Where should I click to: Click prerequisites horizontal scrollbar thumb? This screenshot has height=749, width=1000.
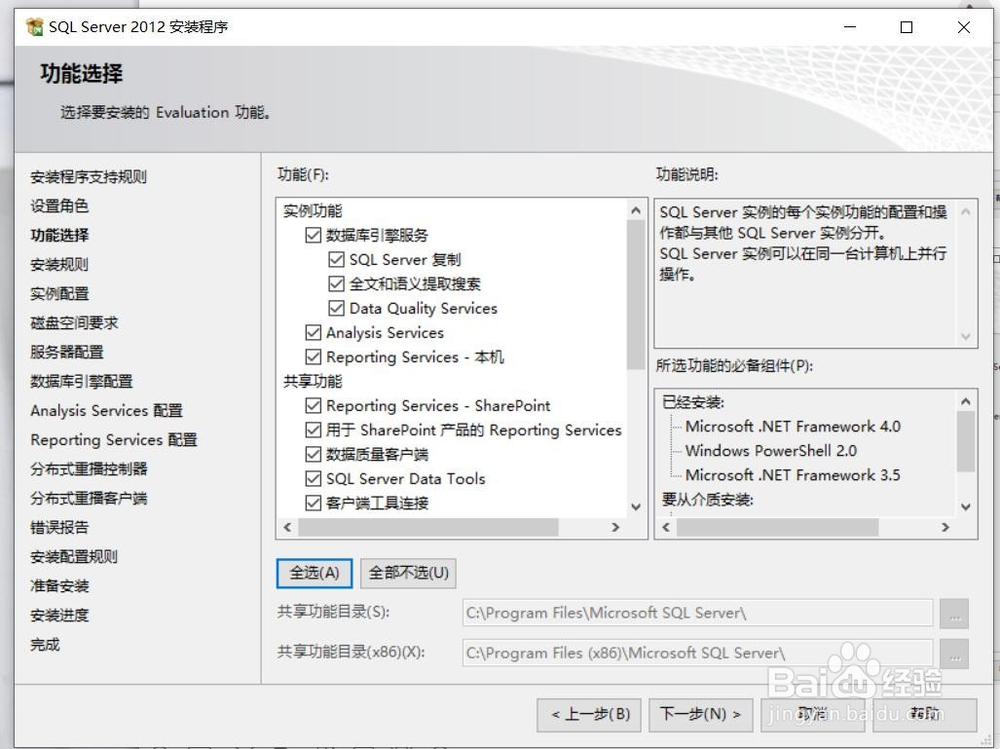point(777,527)
